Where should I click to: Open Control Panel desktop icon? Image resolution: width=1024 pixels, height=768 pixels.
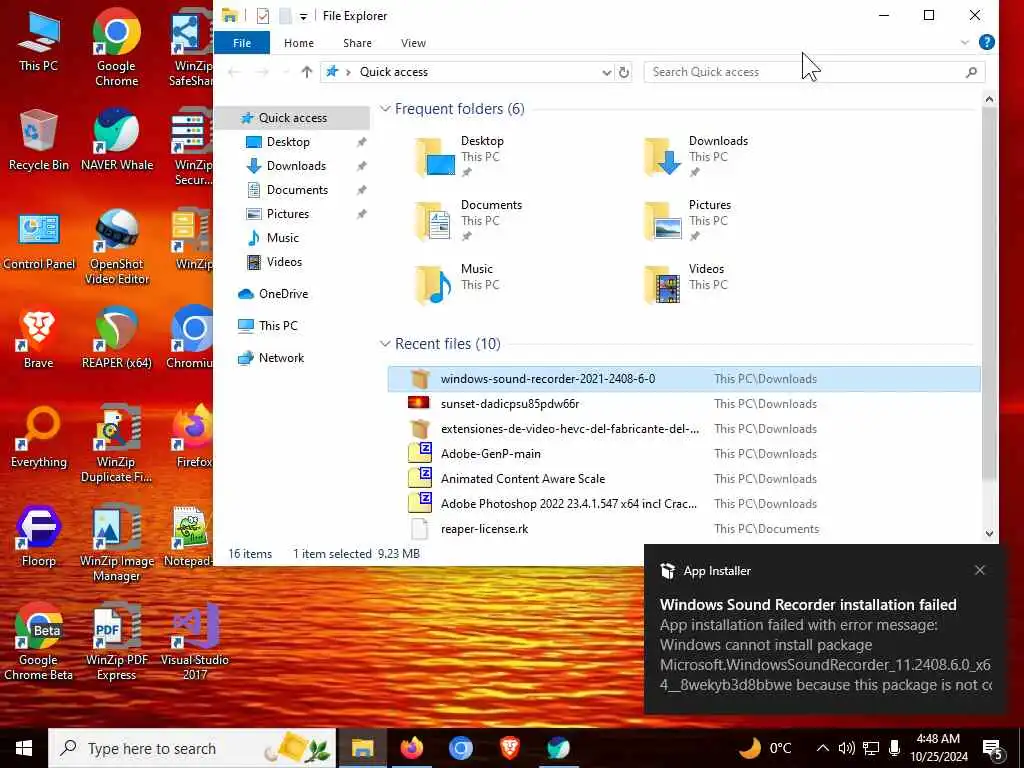click(x=39, y=240)
